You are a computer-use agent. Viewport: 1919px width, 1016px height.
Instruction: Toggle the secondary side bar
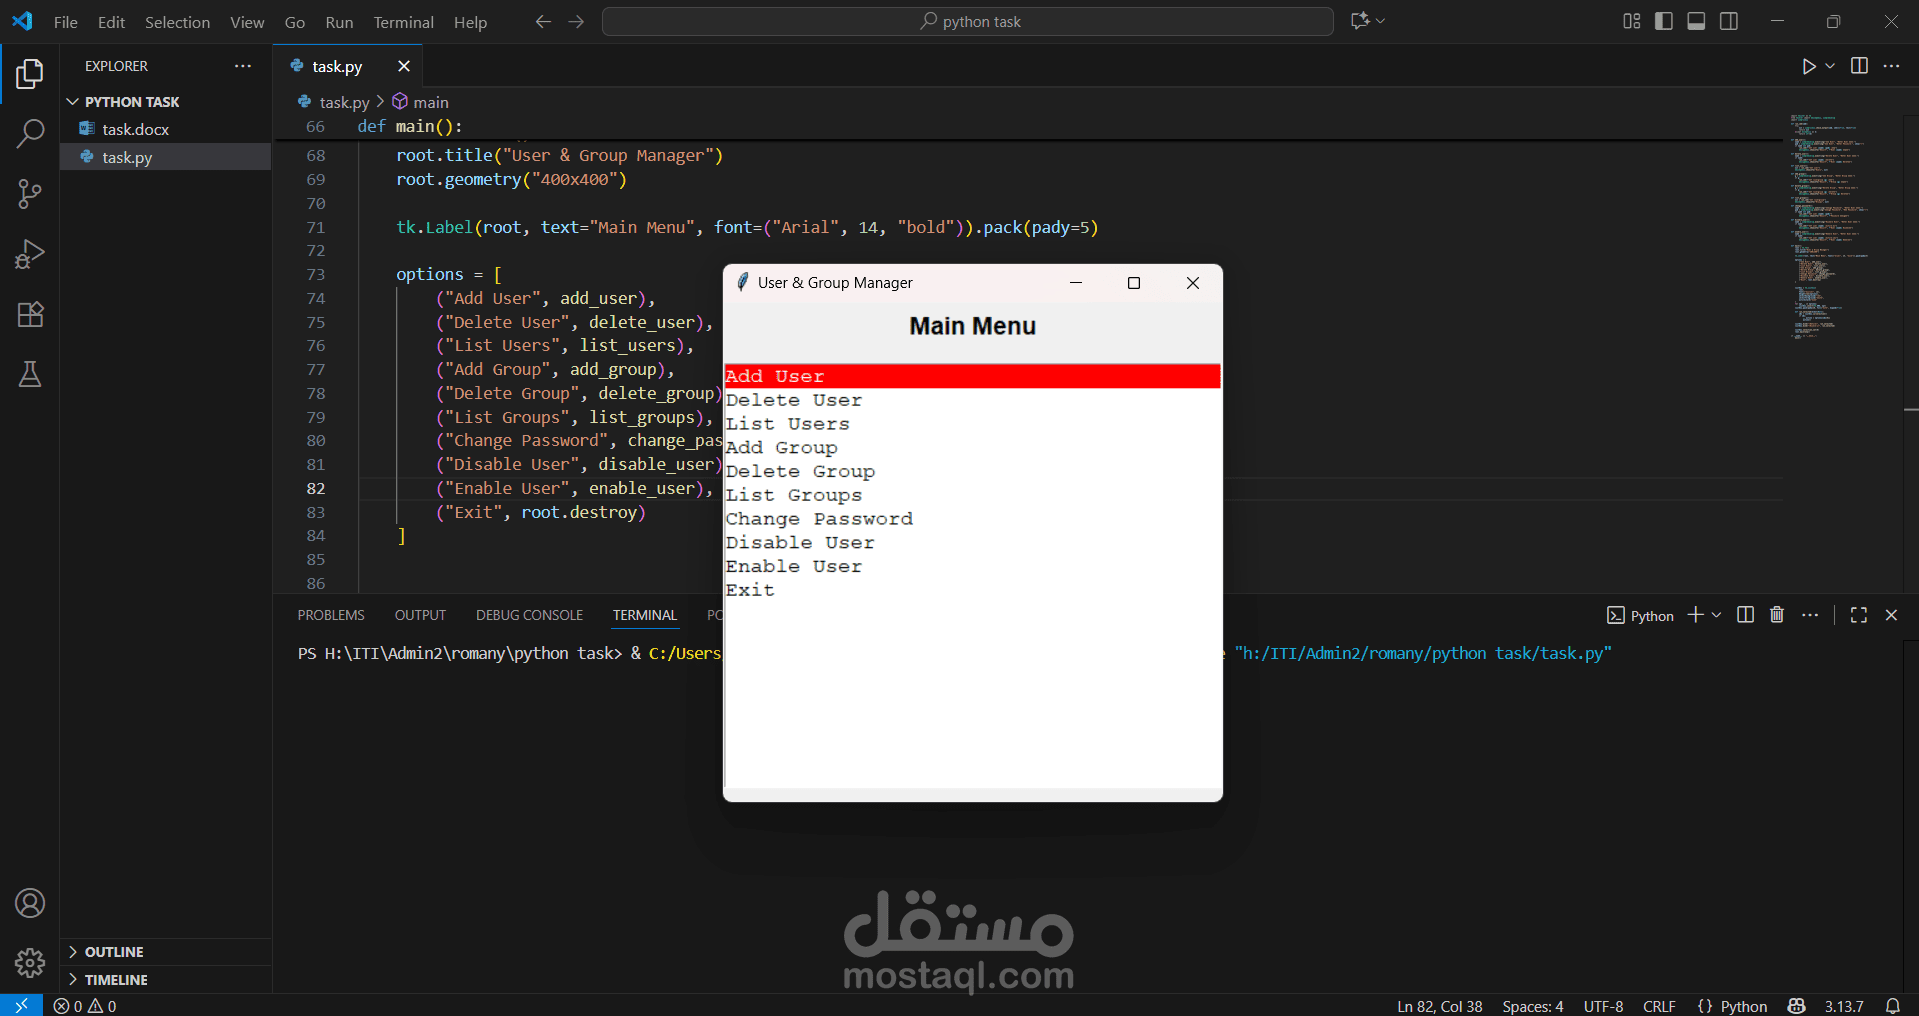[x=1729, y=21]
